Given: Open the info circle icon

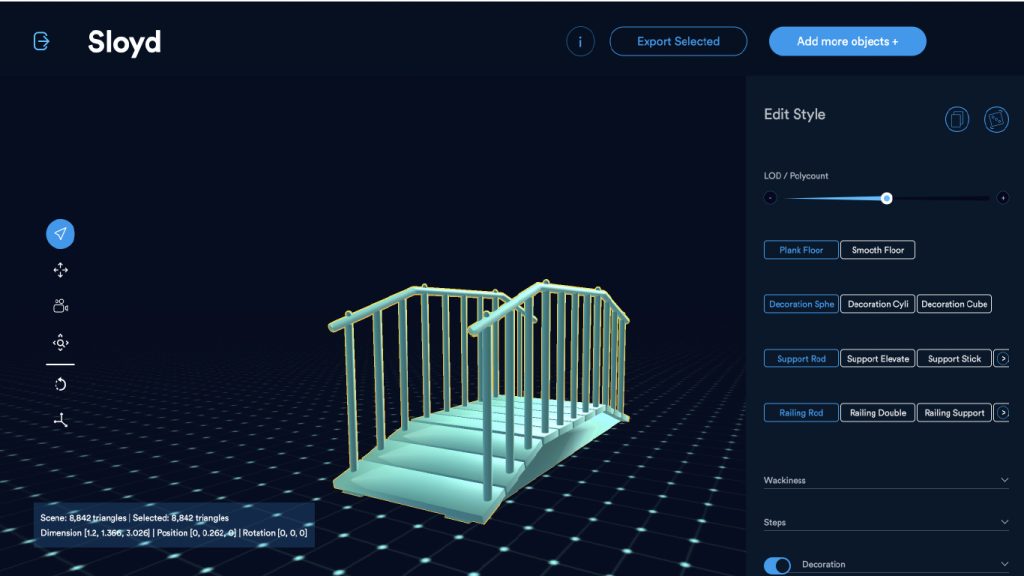Looking at the screenshot, I should click(x=580, y=41).
